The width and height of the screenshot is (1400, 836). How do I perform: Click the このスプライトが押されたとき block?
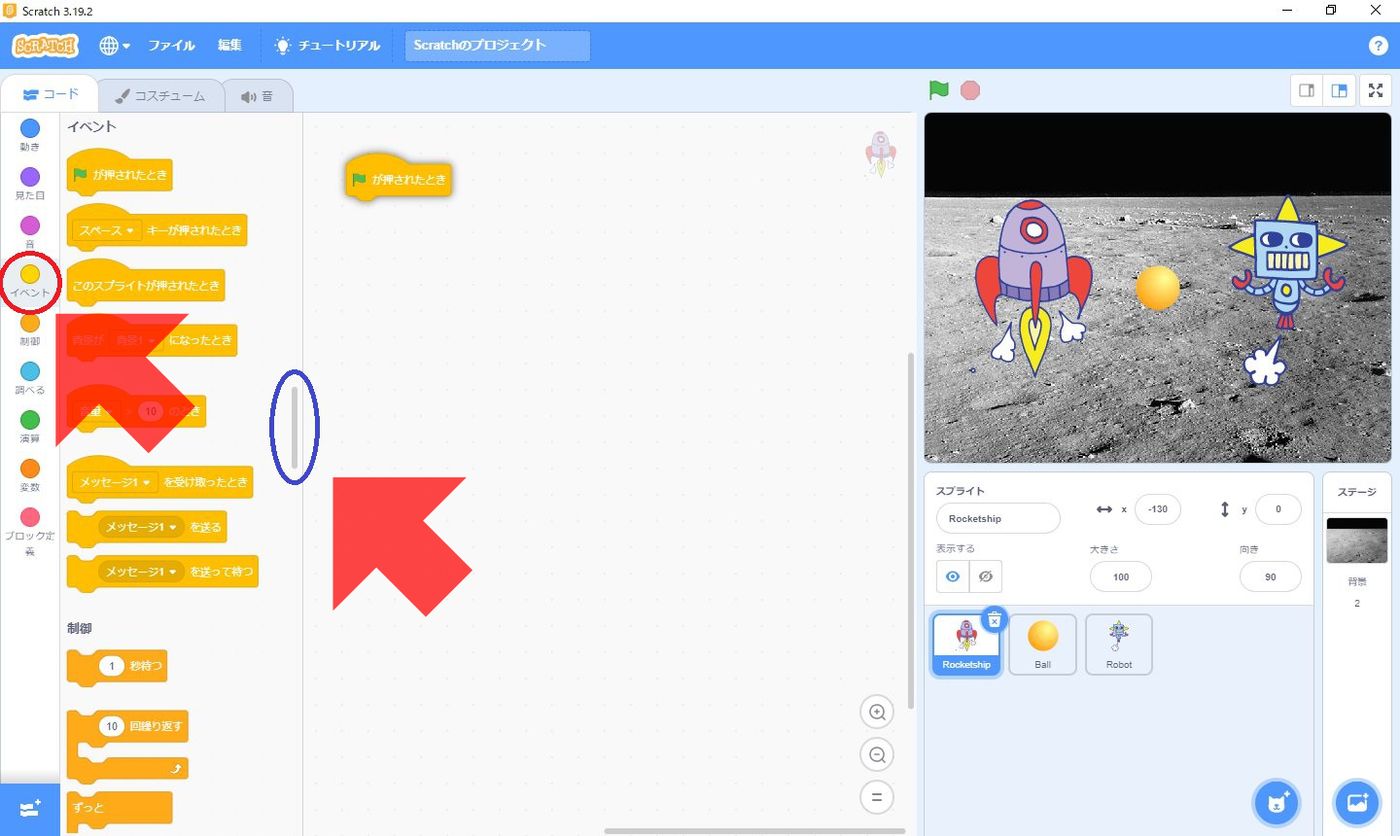(146, 285)
